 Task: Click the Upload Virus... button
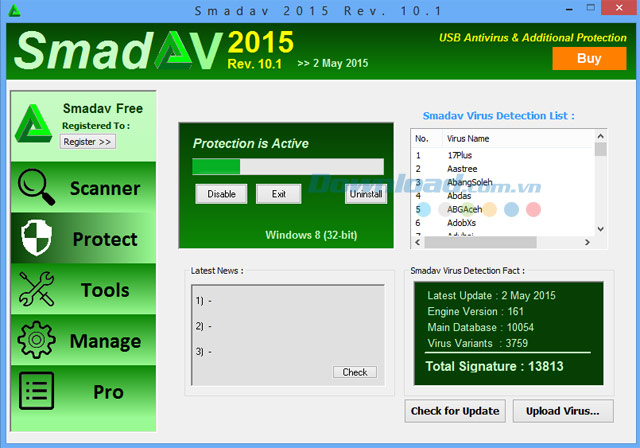click(x=563, y=411)
